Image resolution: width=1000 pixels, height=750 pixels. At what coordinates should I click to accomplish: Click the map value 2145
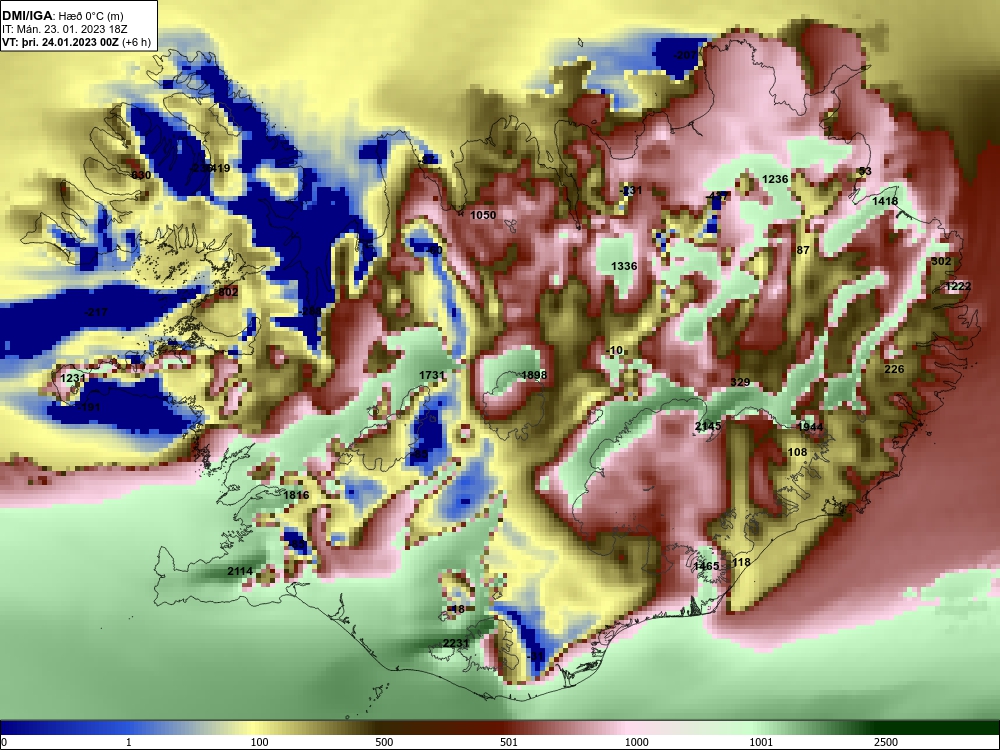pos(708,426)
